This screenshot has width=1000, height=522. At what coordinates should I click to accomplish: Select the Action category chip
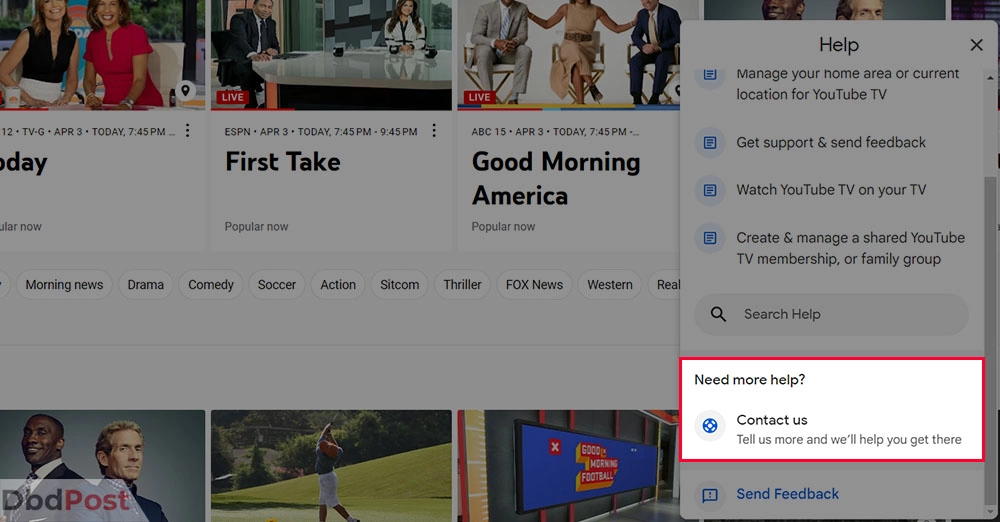pyautogui.click(x=338, y=285)
